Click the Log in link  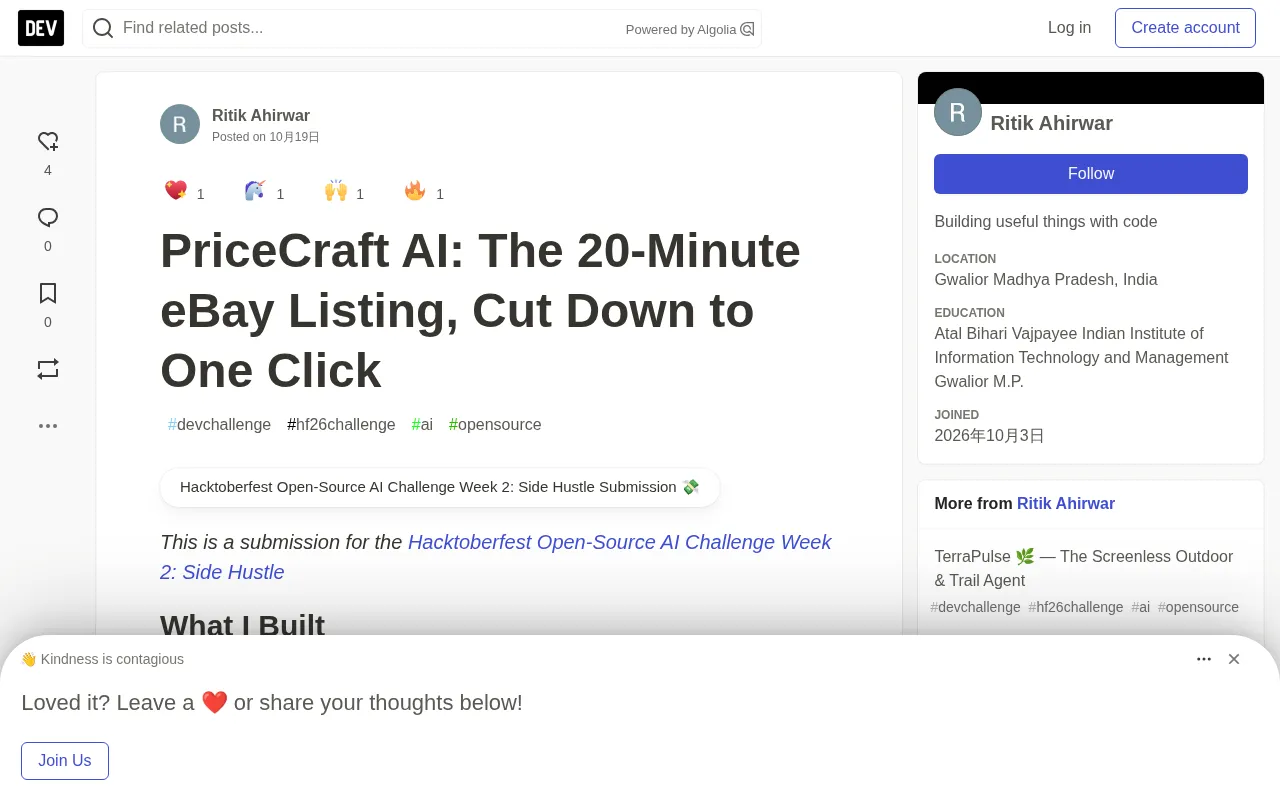tap(1069, 28)
